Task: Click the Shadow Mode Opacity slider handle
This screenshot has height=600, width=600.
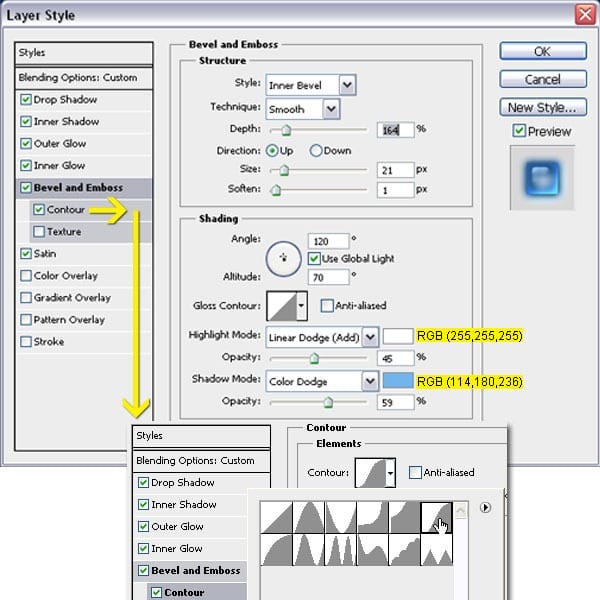Action: point(328,402)
